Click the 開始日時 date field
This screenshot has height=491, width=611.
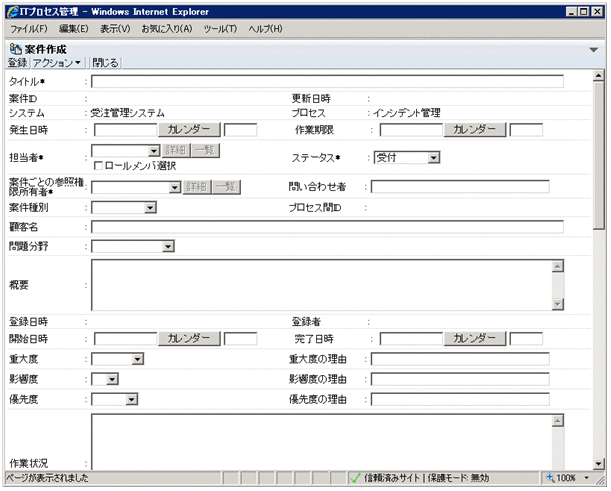125,339
